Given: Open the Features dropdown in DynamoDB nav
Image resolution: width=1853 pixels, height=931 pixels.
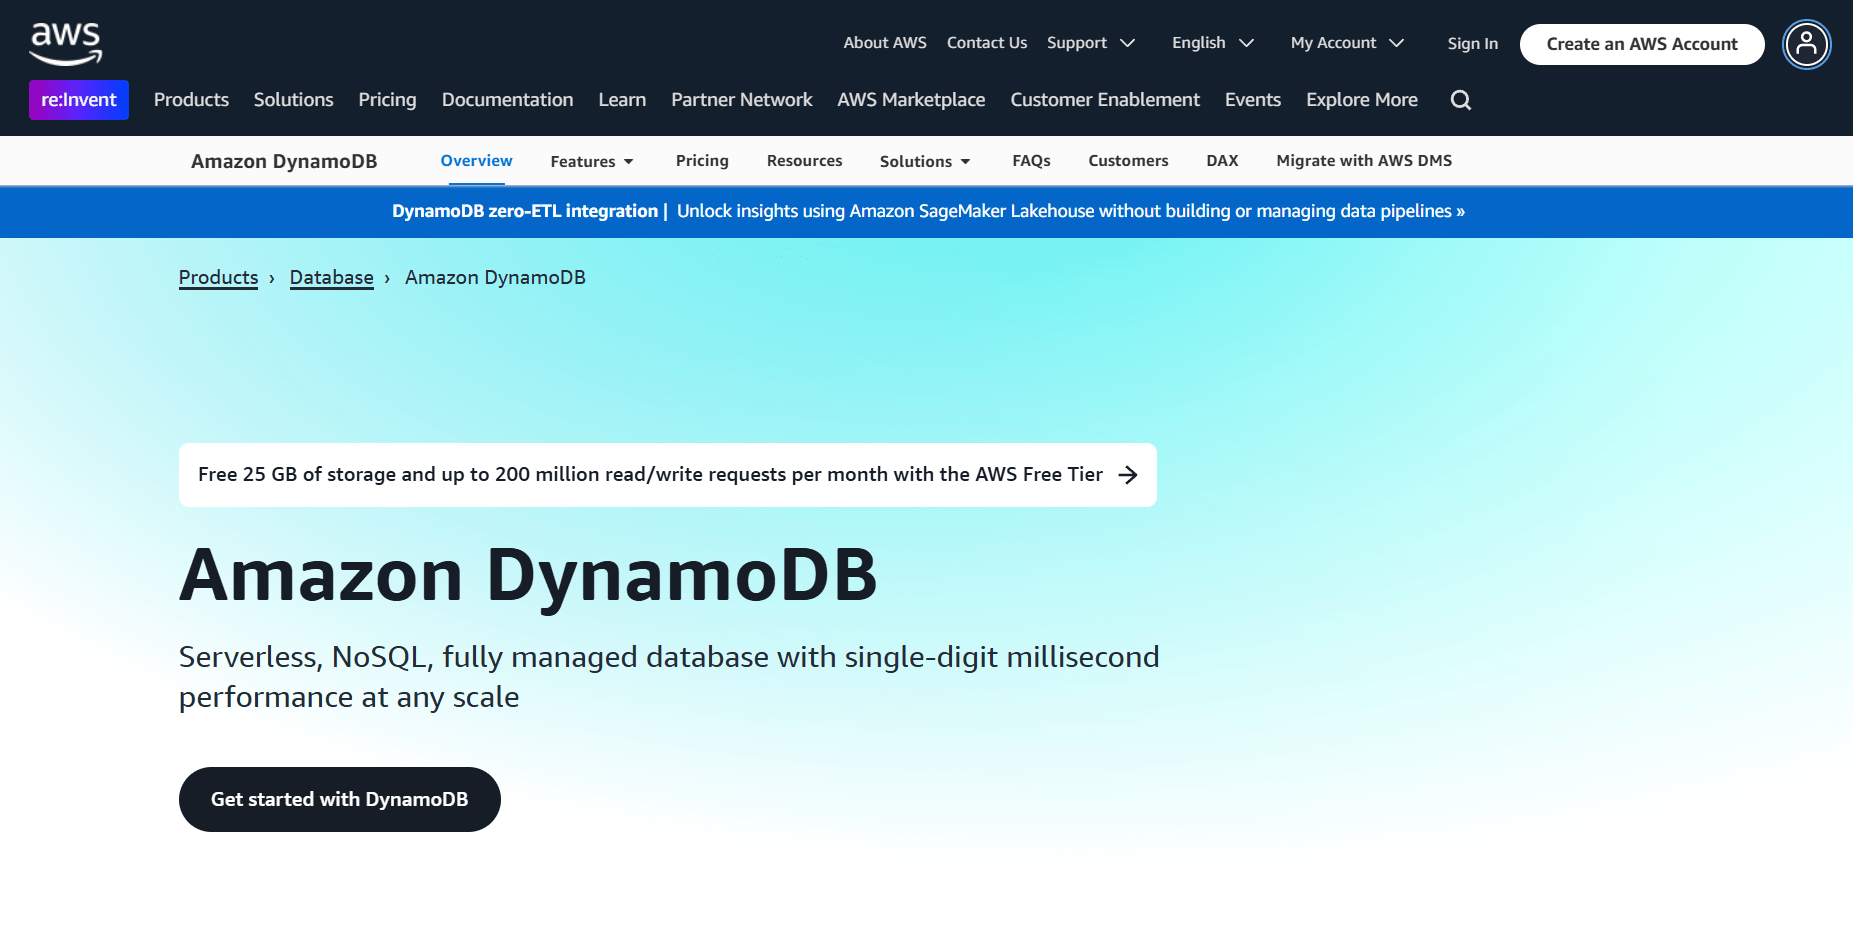Looking at the screenshot, I should click(x=591, y=160).
